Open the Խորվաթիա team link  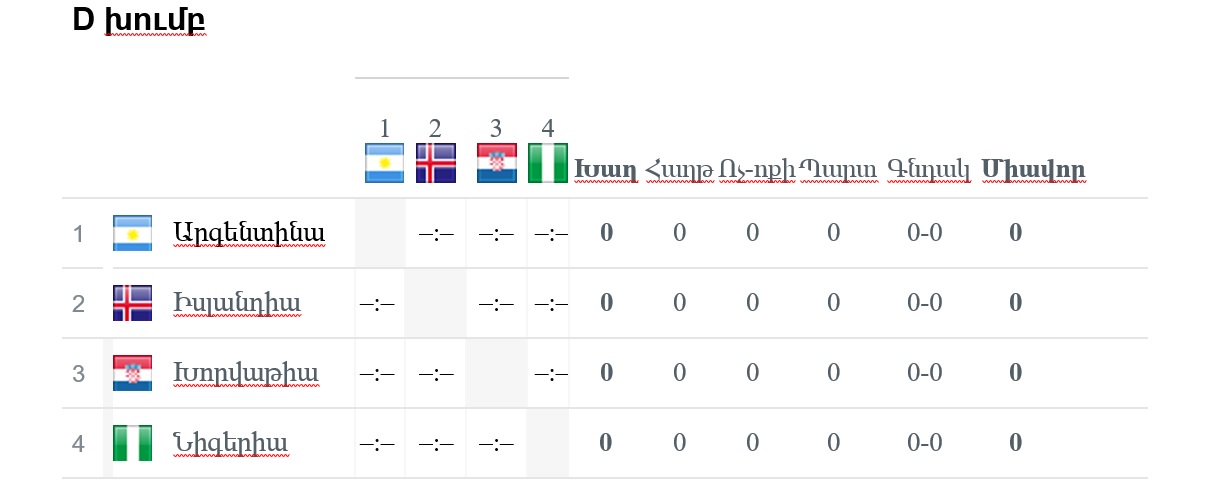[245, 373]
